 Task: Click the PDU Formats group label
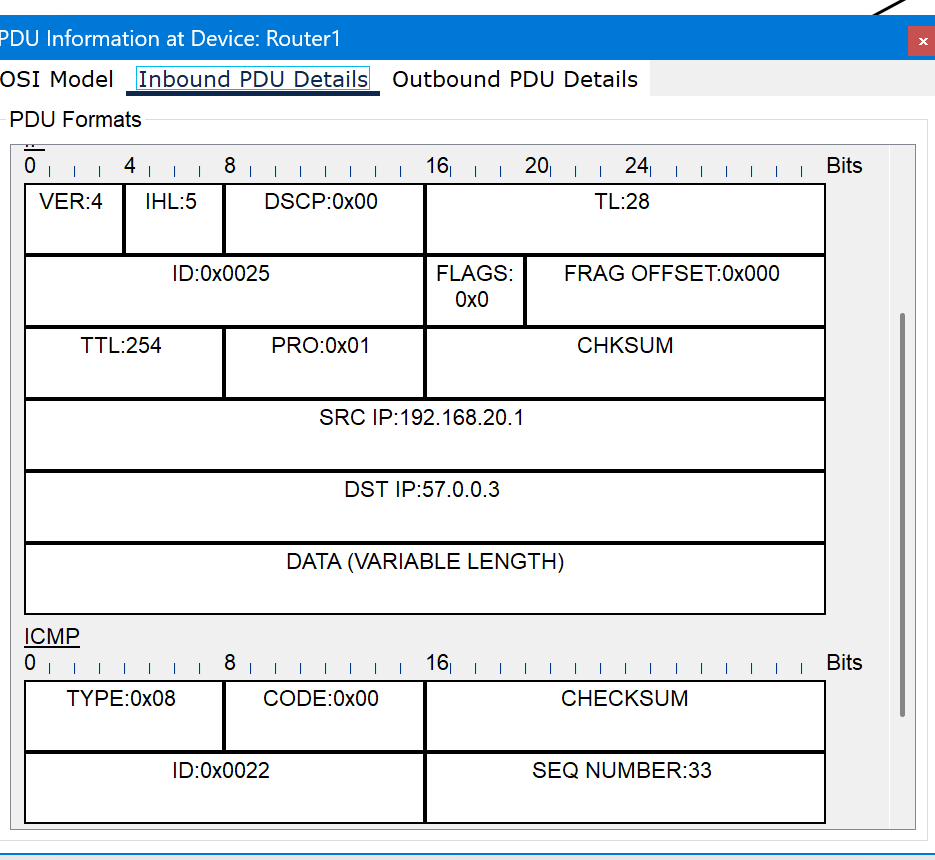pos(75,119)
